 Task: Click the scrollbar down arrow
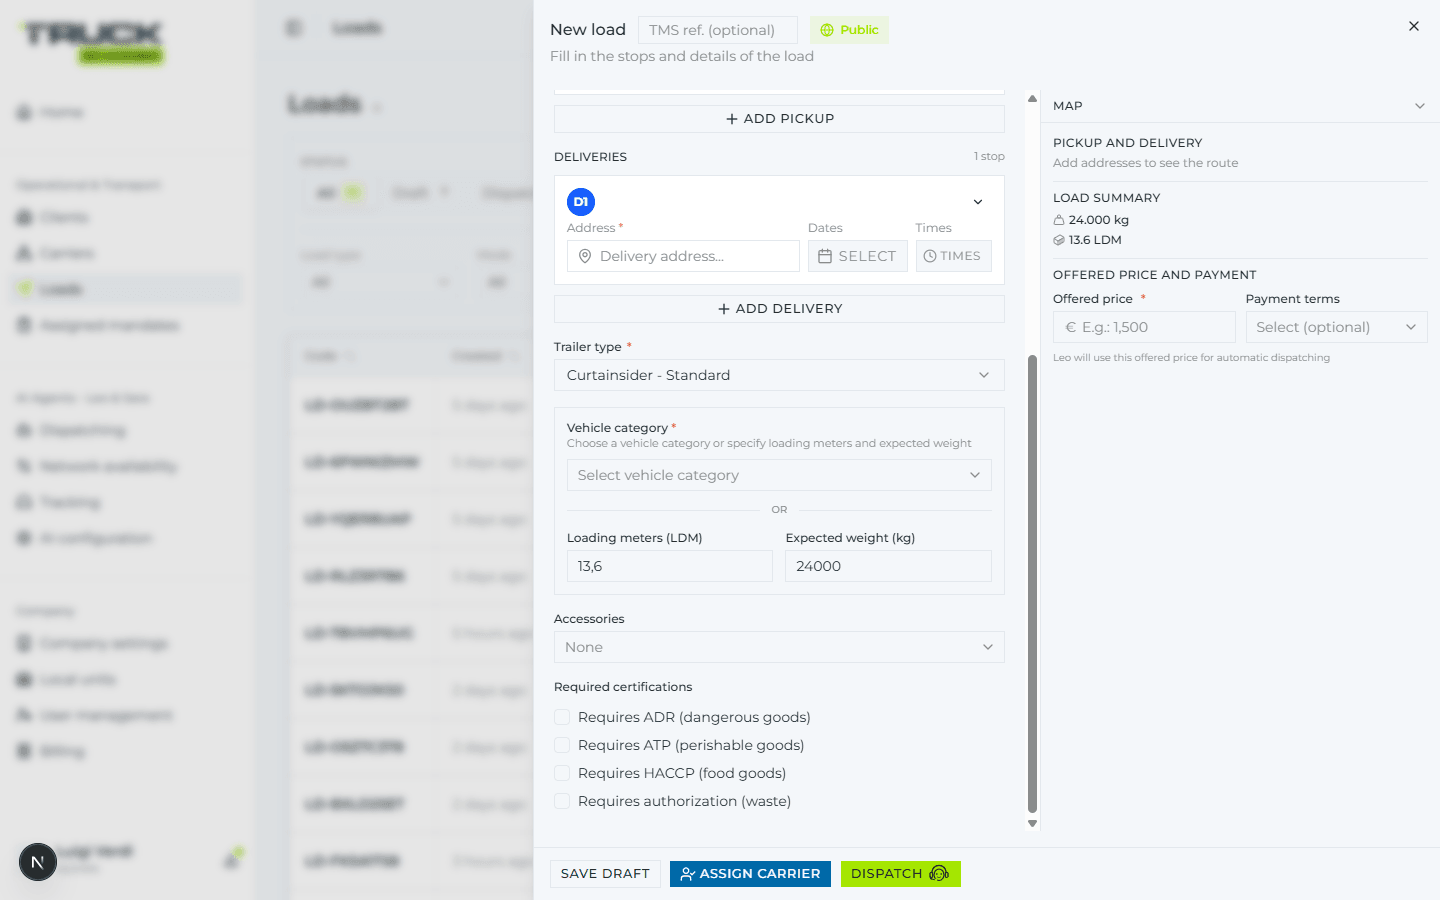(x=1032, y=824)
